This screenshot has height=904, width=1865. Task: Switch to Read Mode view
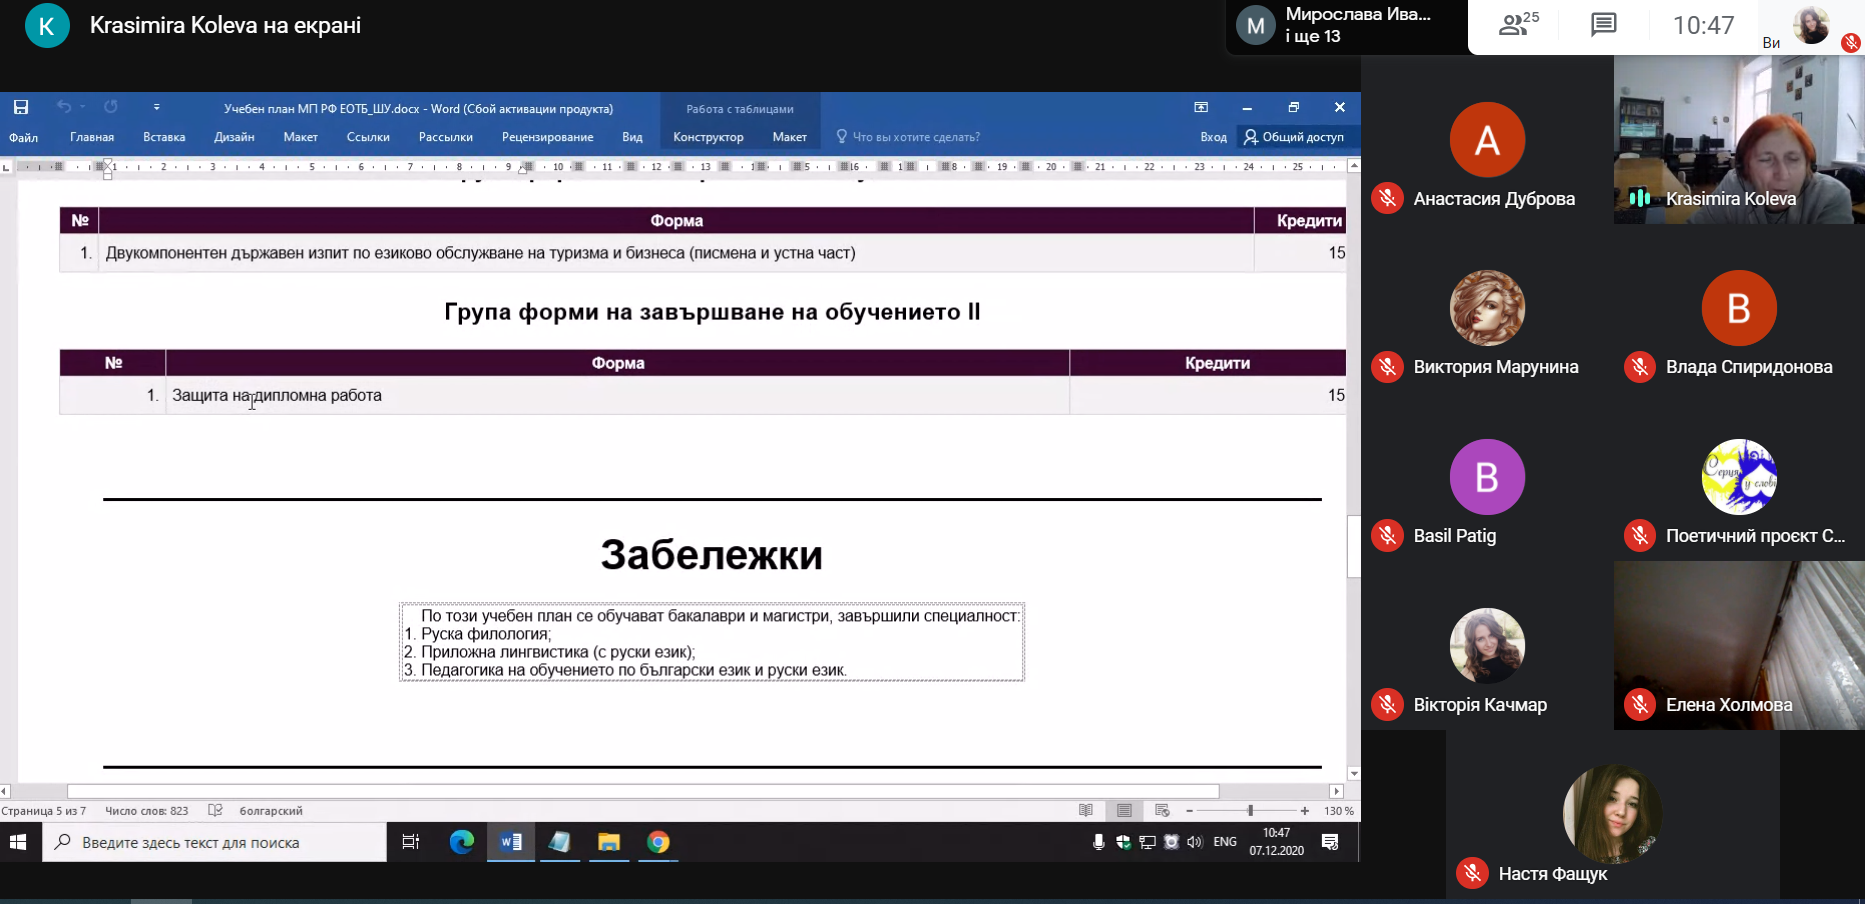(x=1086, y=811)
